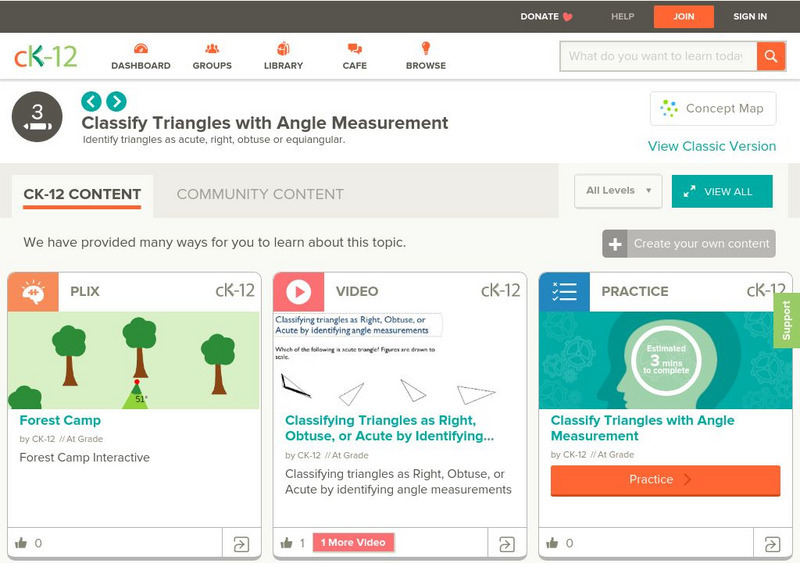Click the Join button
800x563 pixels.
tap(684, 16)
